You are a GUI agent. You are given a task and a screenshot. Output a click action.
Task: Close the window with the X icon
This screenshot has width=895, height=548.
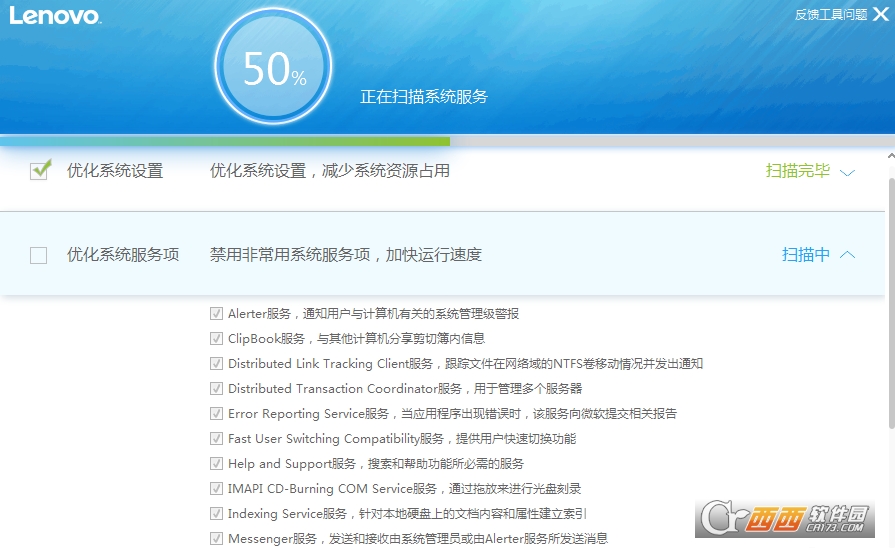pos(881,14)
